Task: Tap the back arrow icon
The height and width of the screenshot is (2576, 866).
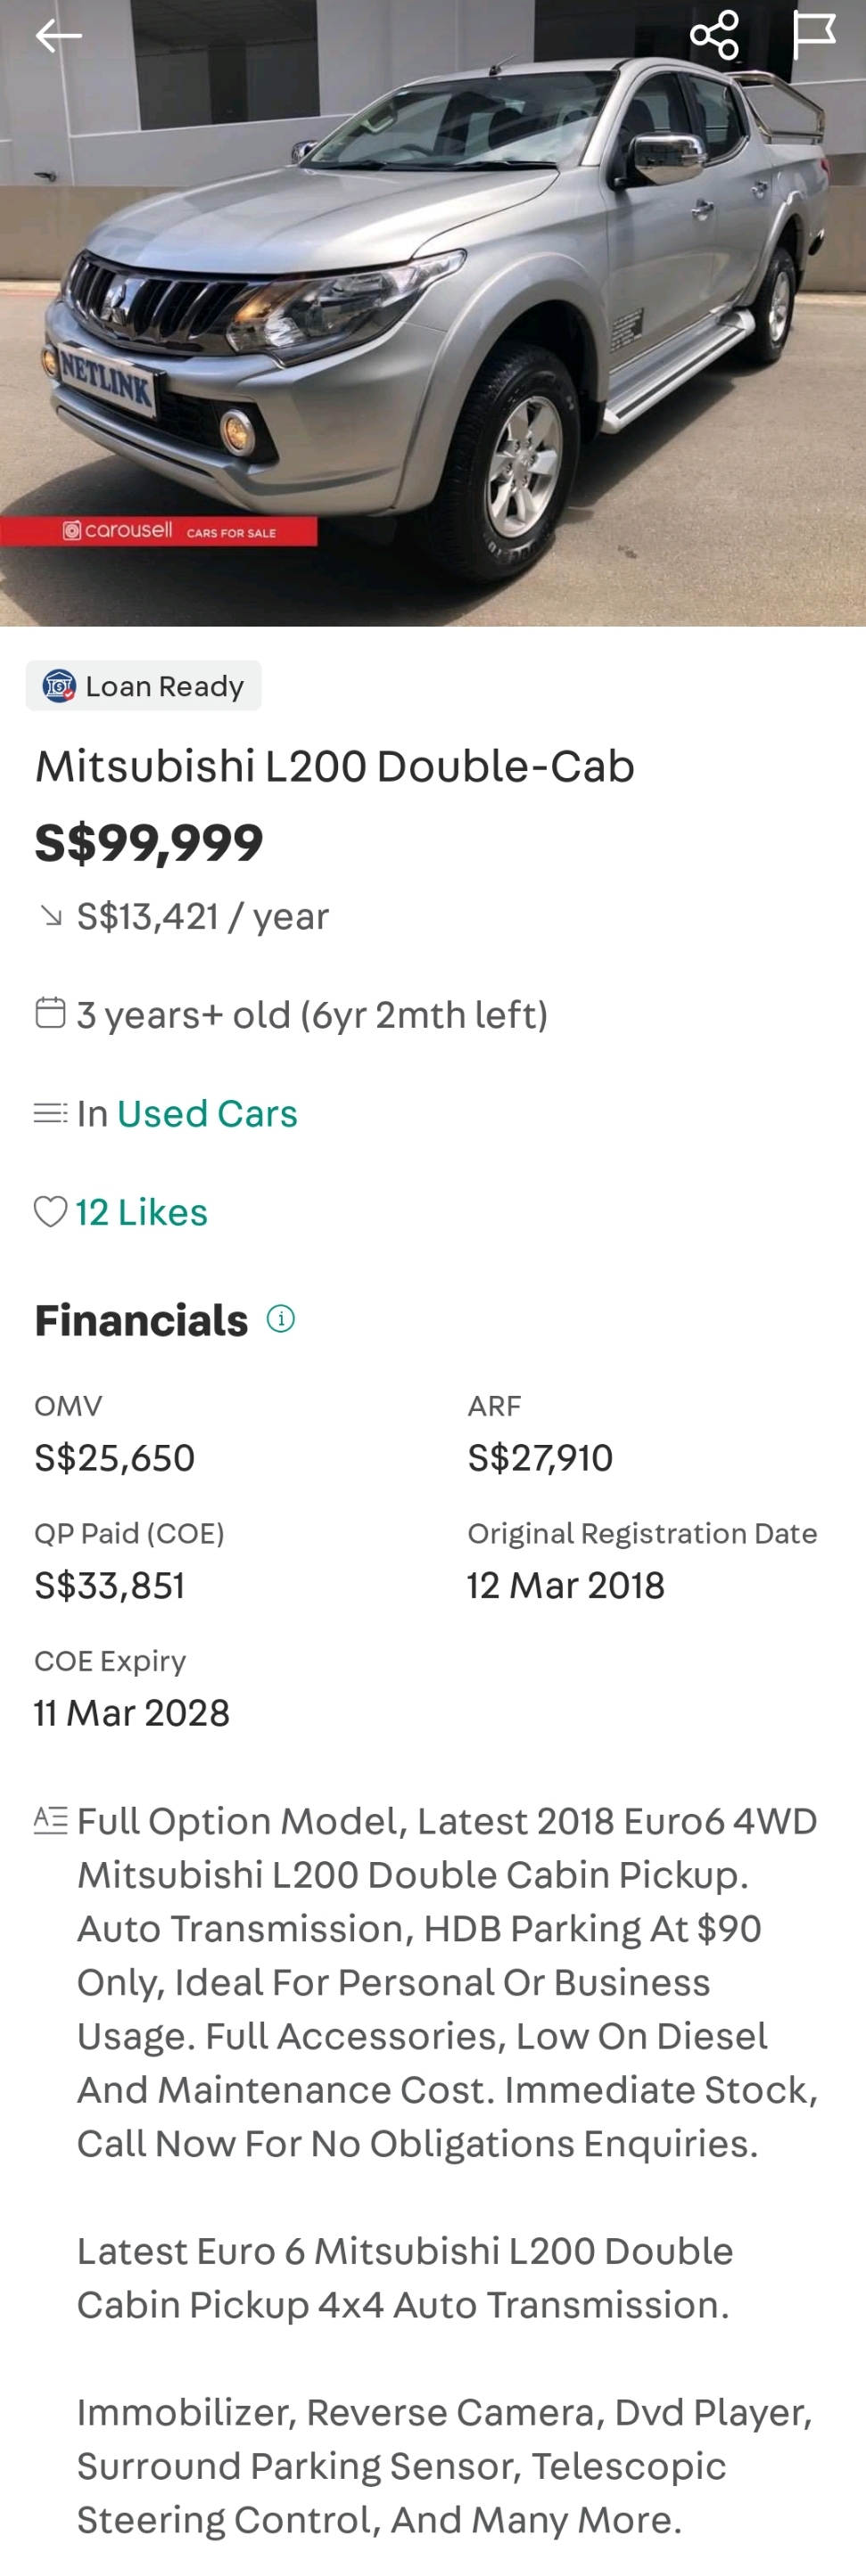Action: [x=58, y=36]
